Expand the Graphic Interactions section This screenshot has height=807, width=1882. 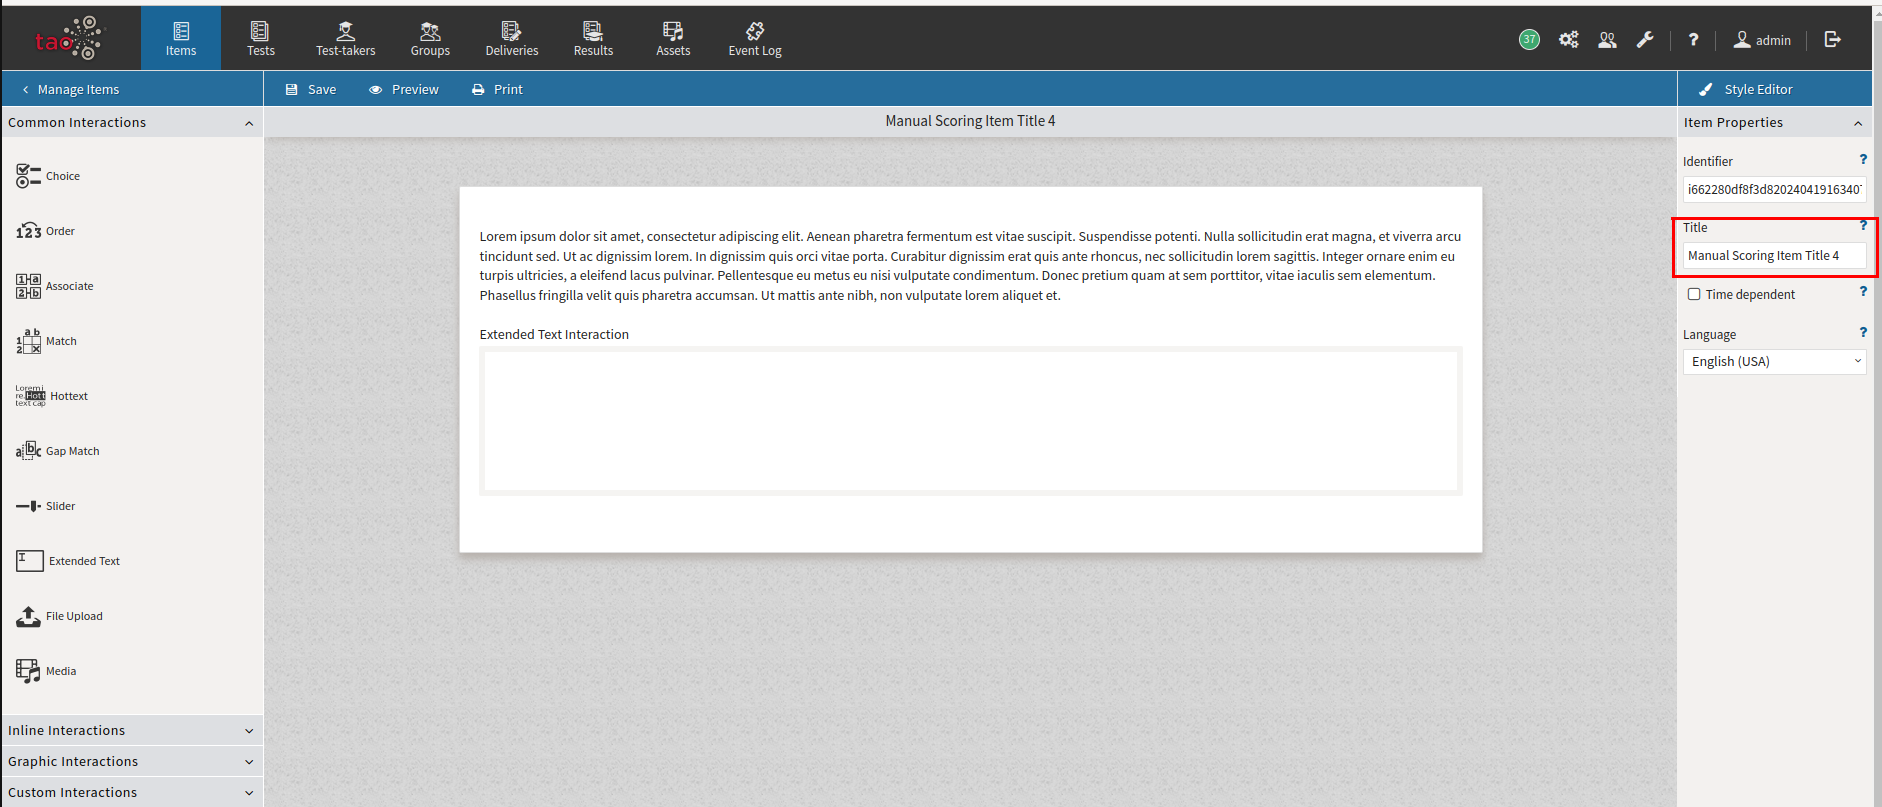pos(131,762)
